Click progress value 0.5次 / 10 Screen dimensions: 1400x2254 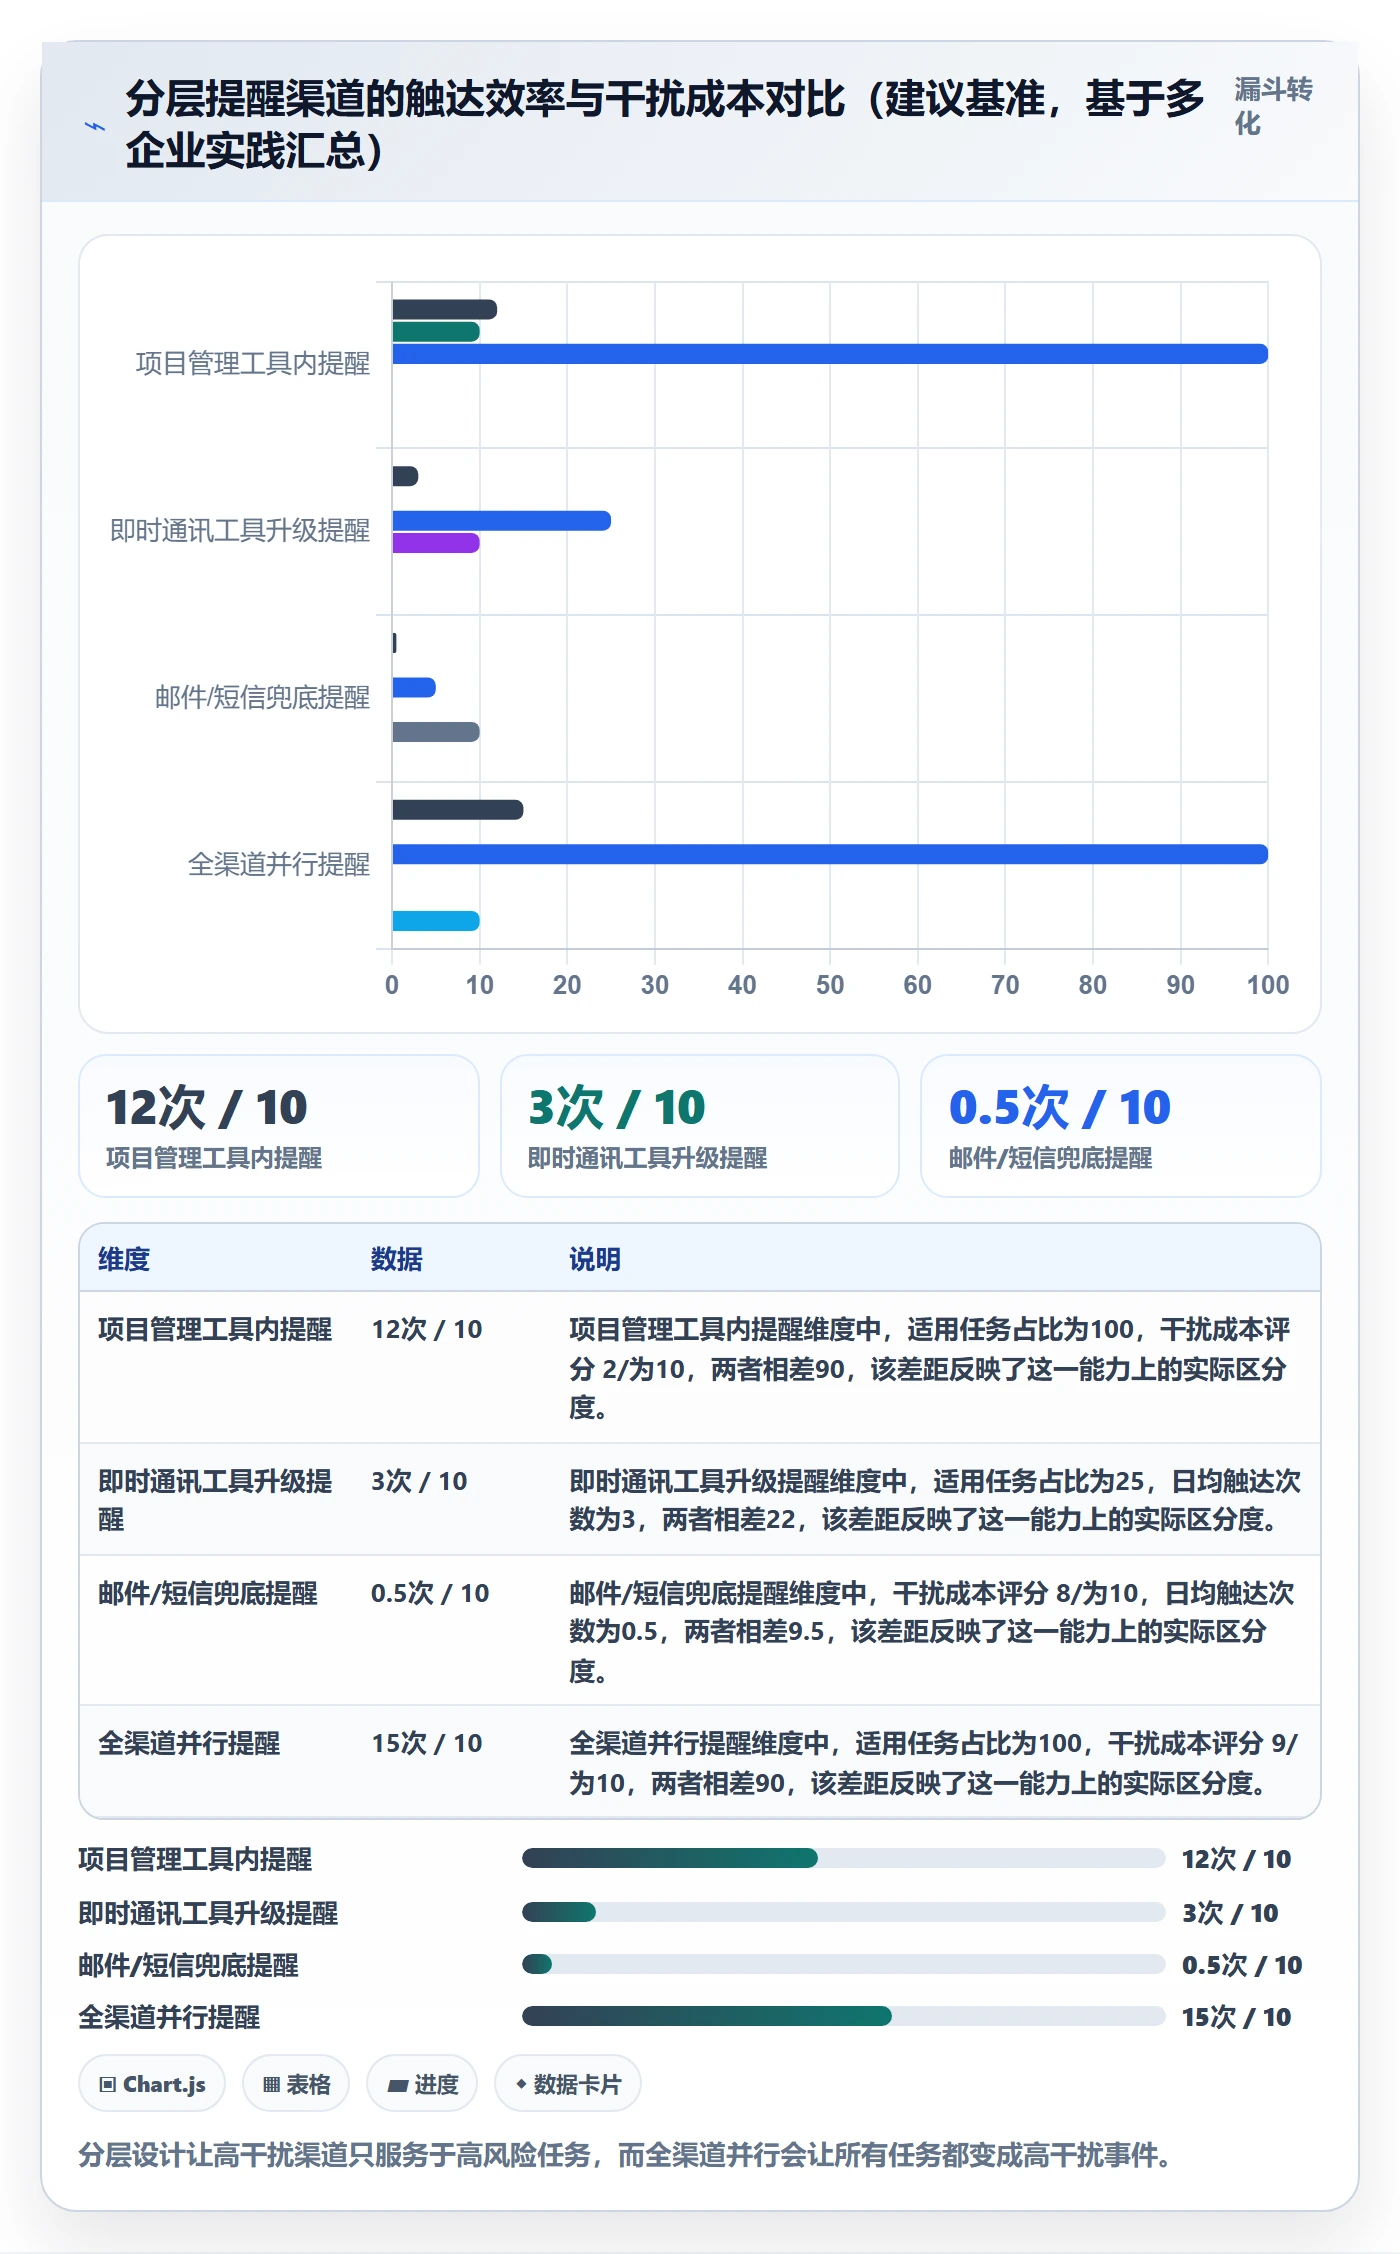[x=1242, y=1965]
